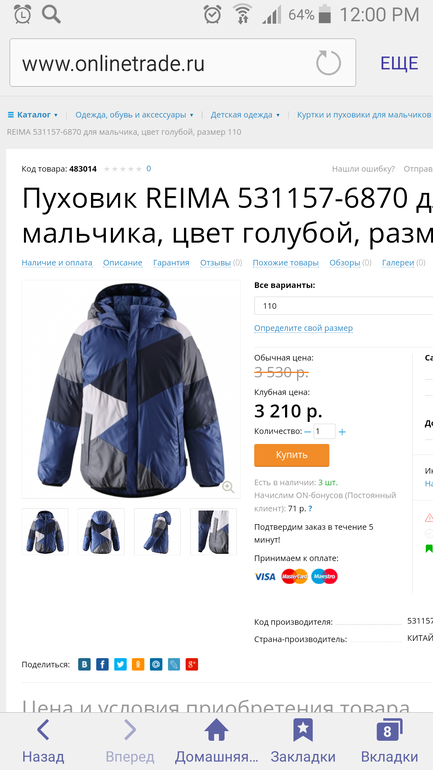Select the back-view jacket thumbnail
The width and height of the screenshot is (433, 770).
pos(101,531)
